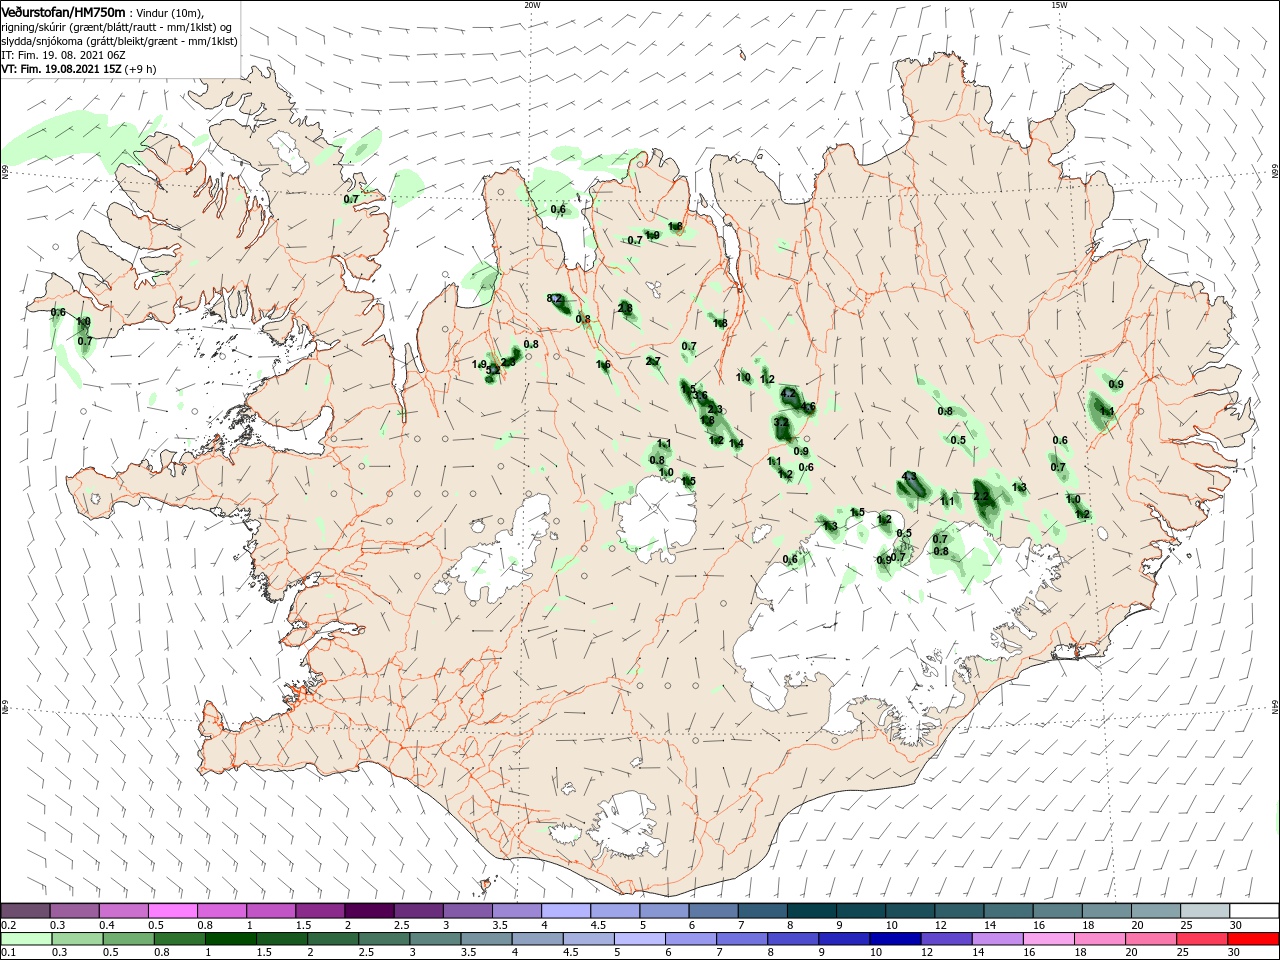1280x960 pixels.
Task: Click the 2.7 precipitation value on the map
Action: click(653, 361)
